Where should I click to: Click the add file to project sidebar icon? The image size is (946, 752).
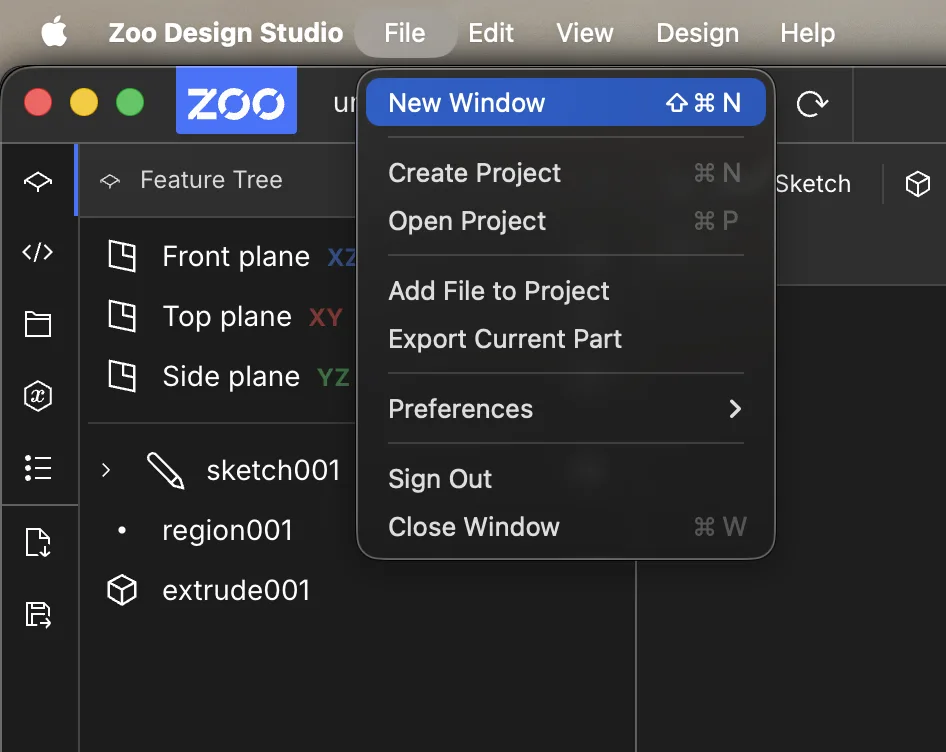(38, 542)
